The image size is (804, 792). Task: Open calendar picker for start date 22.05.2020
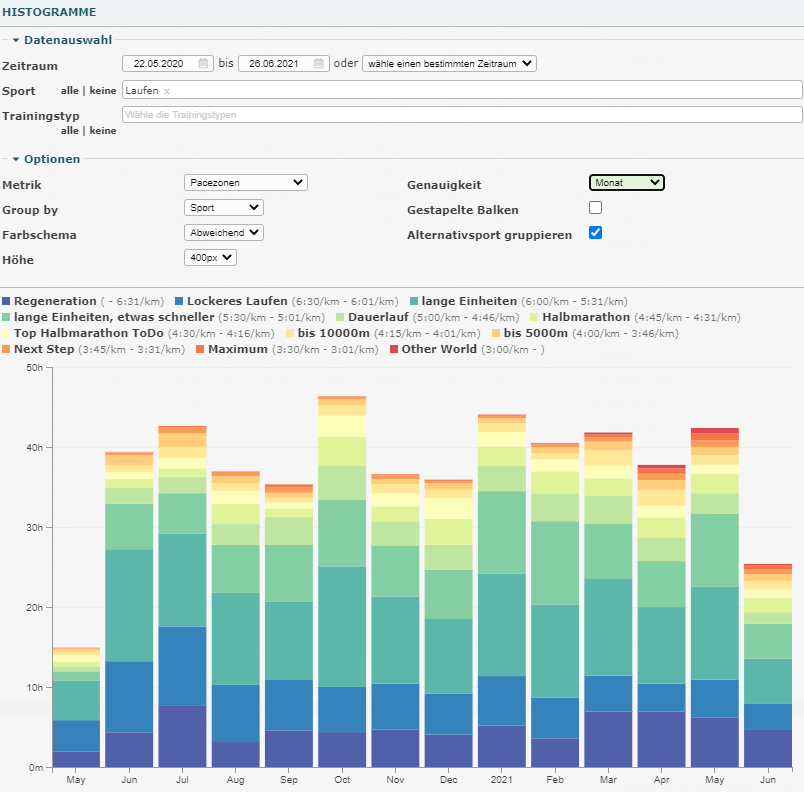click(204, 63)
